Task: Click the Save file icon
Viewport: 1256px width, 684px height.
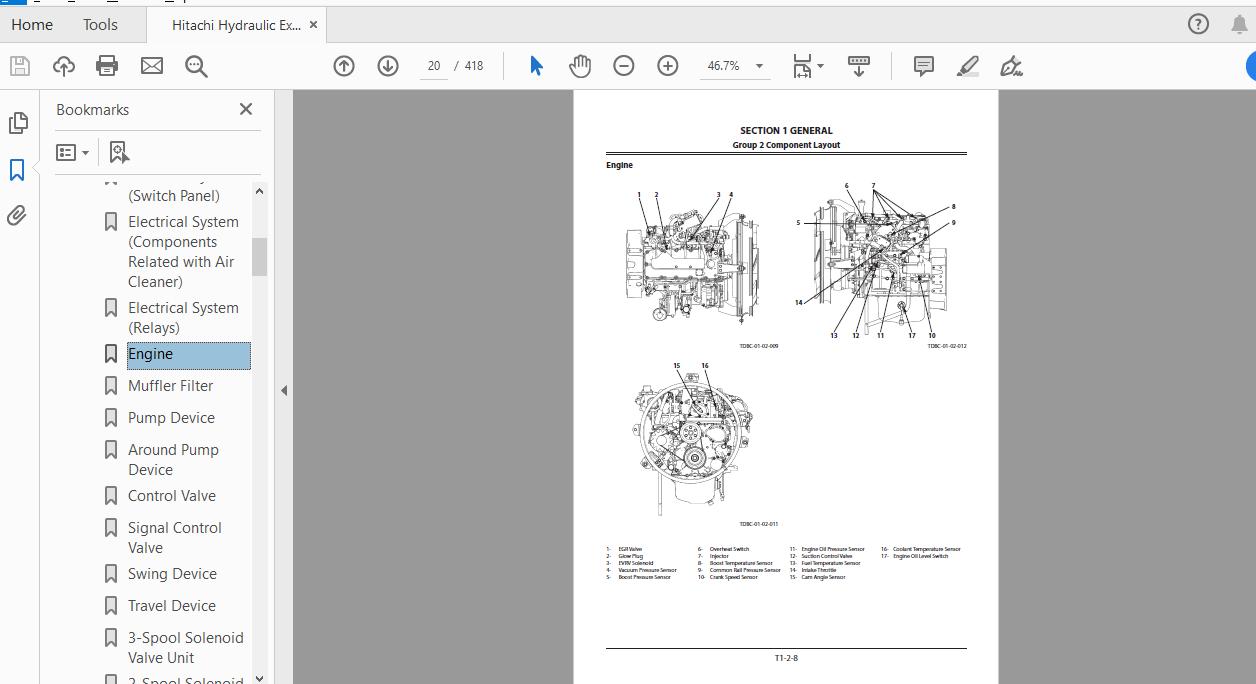Action: pos(19,66)
